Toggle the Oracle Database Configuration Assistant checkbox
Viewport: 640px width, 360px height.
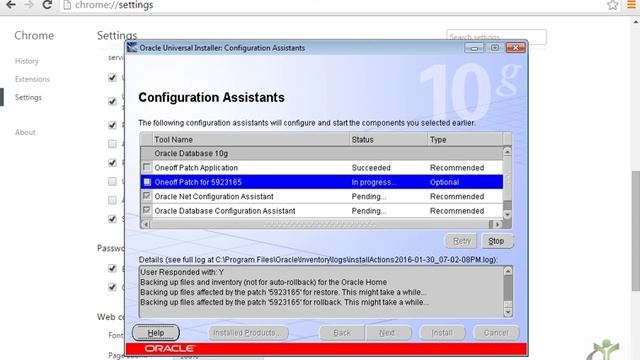coord(147,211)
